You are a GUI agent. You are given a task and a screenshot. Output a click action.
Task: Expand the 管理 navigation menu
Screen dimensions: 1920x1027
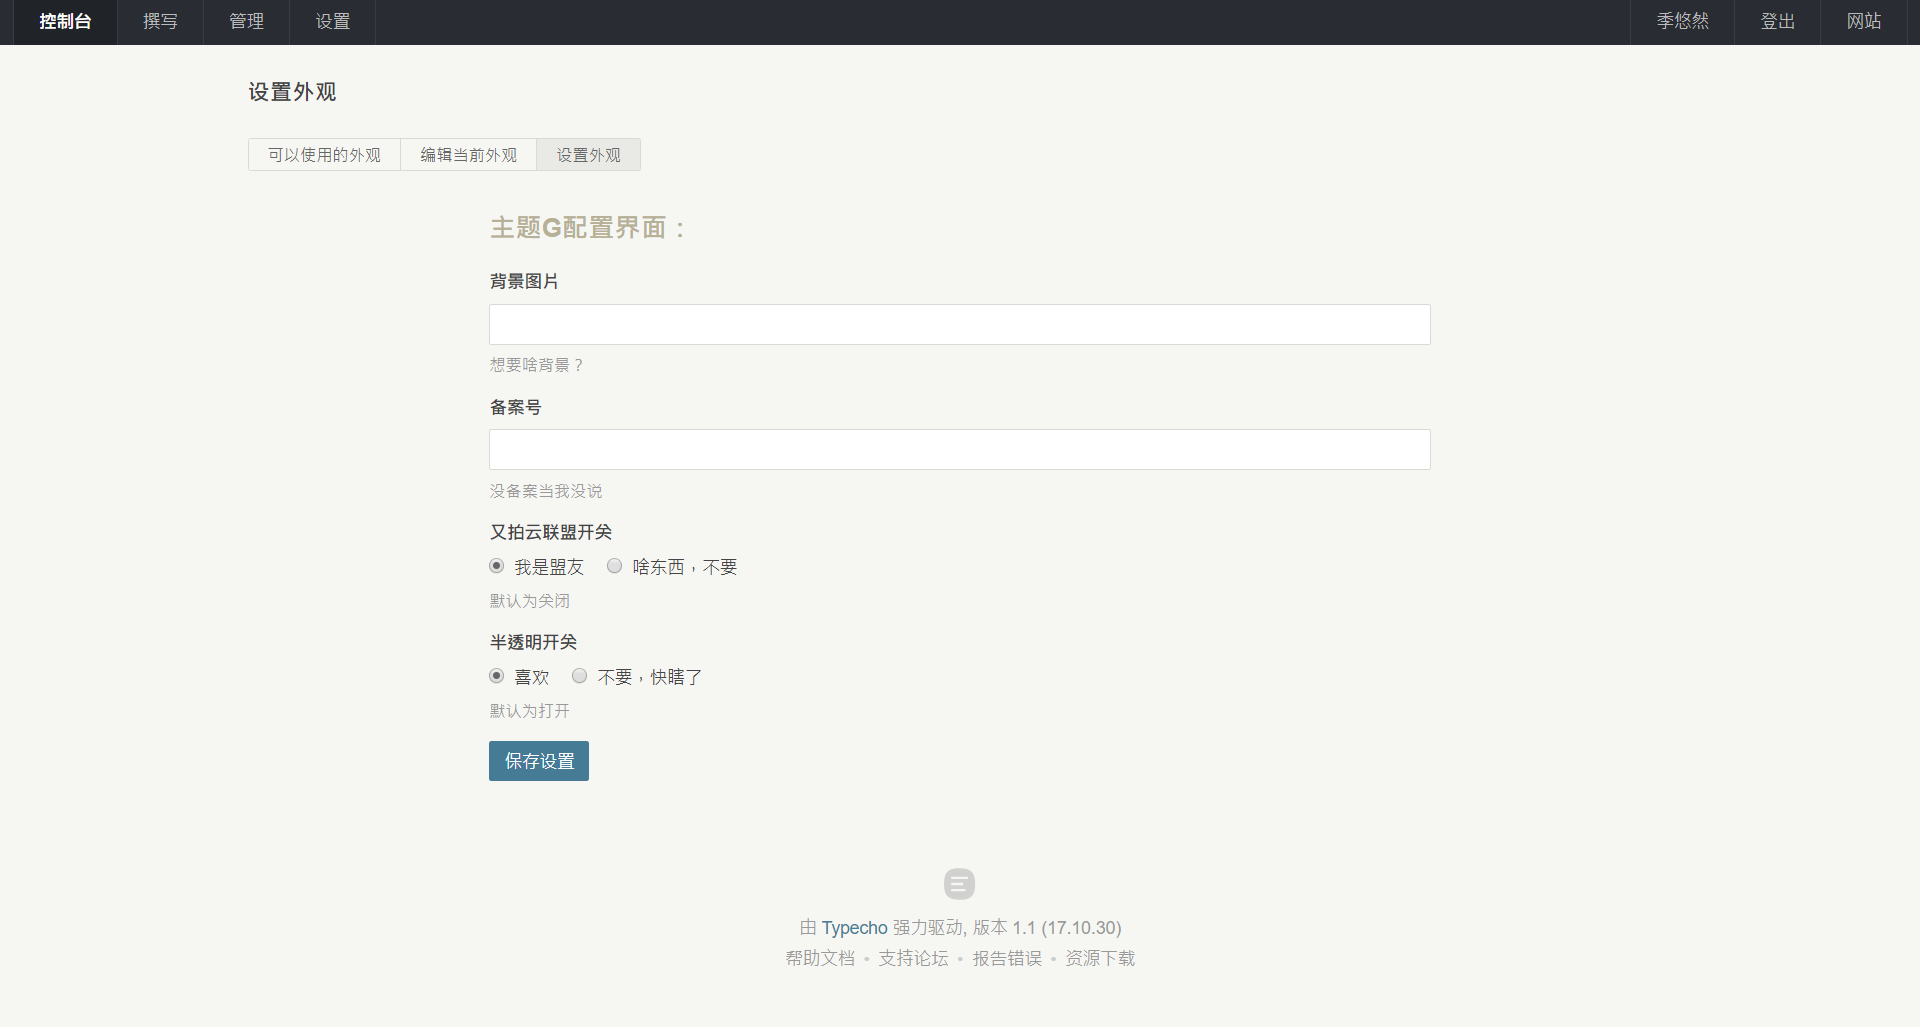click(246, 22)
